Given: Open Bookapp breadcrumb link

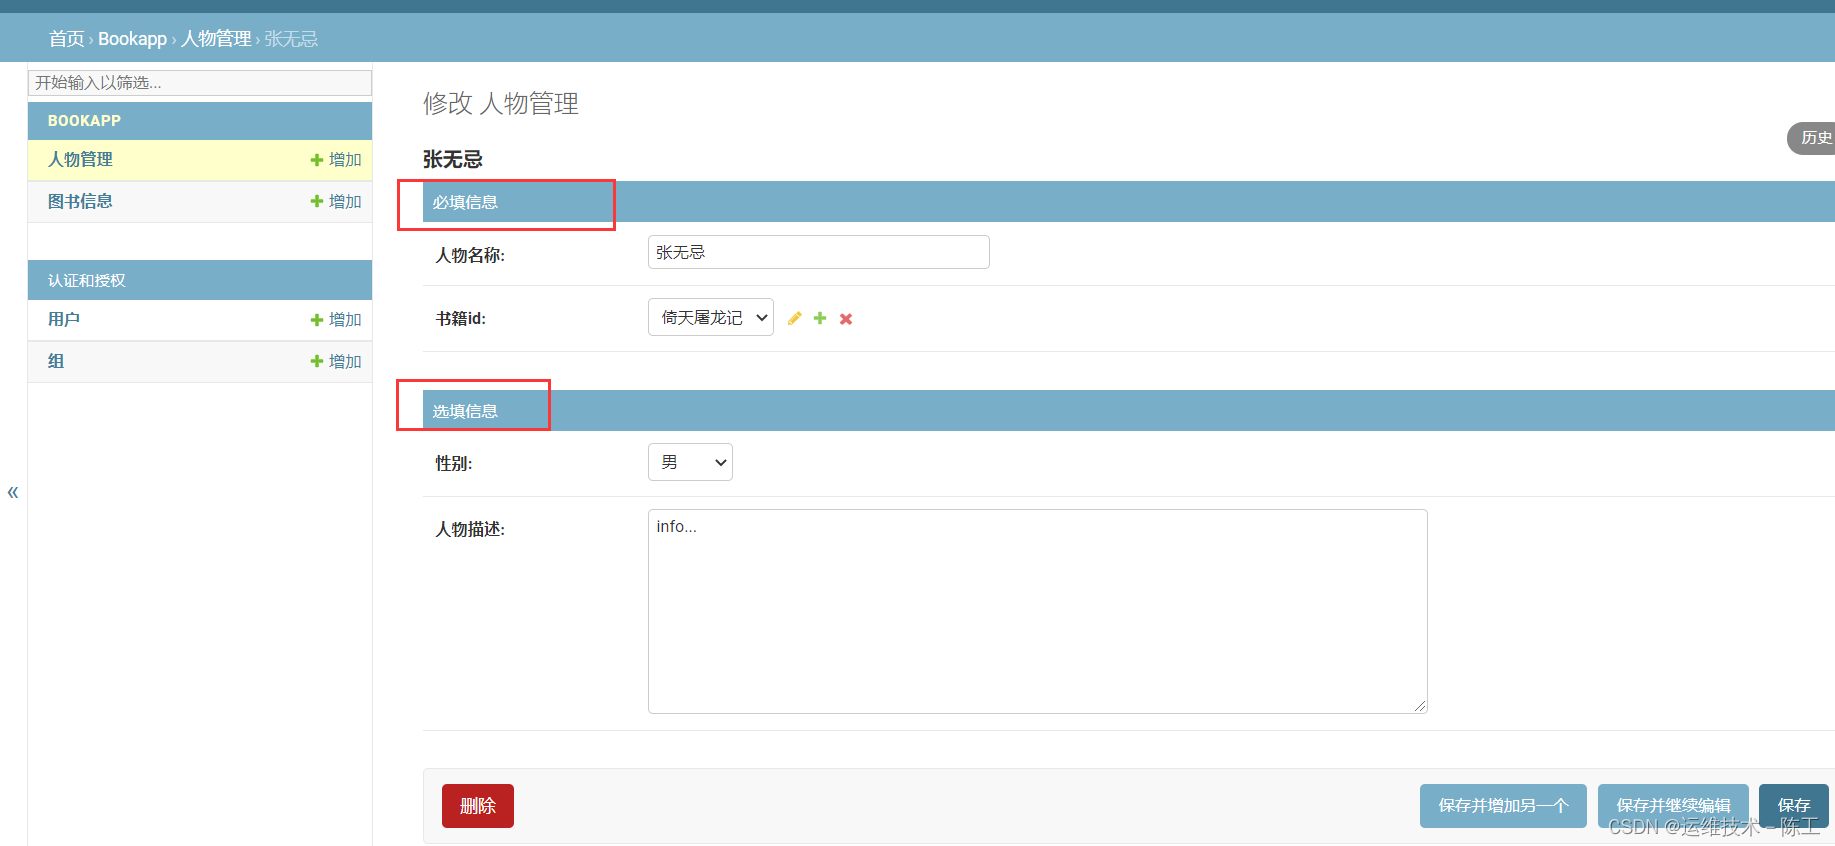Looking at the screenshot, I should pos(132,39).
